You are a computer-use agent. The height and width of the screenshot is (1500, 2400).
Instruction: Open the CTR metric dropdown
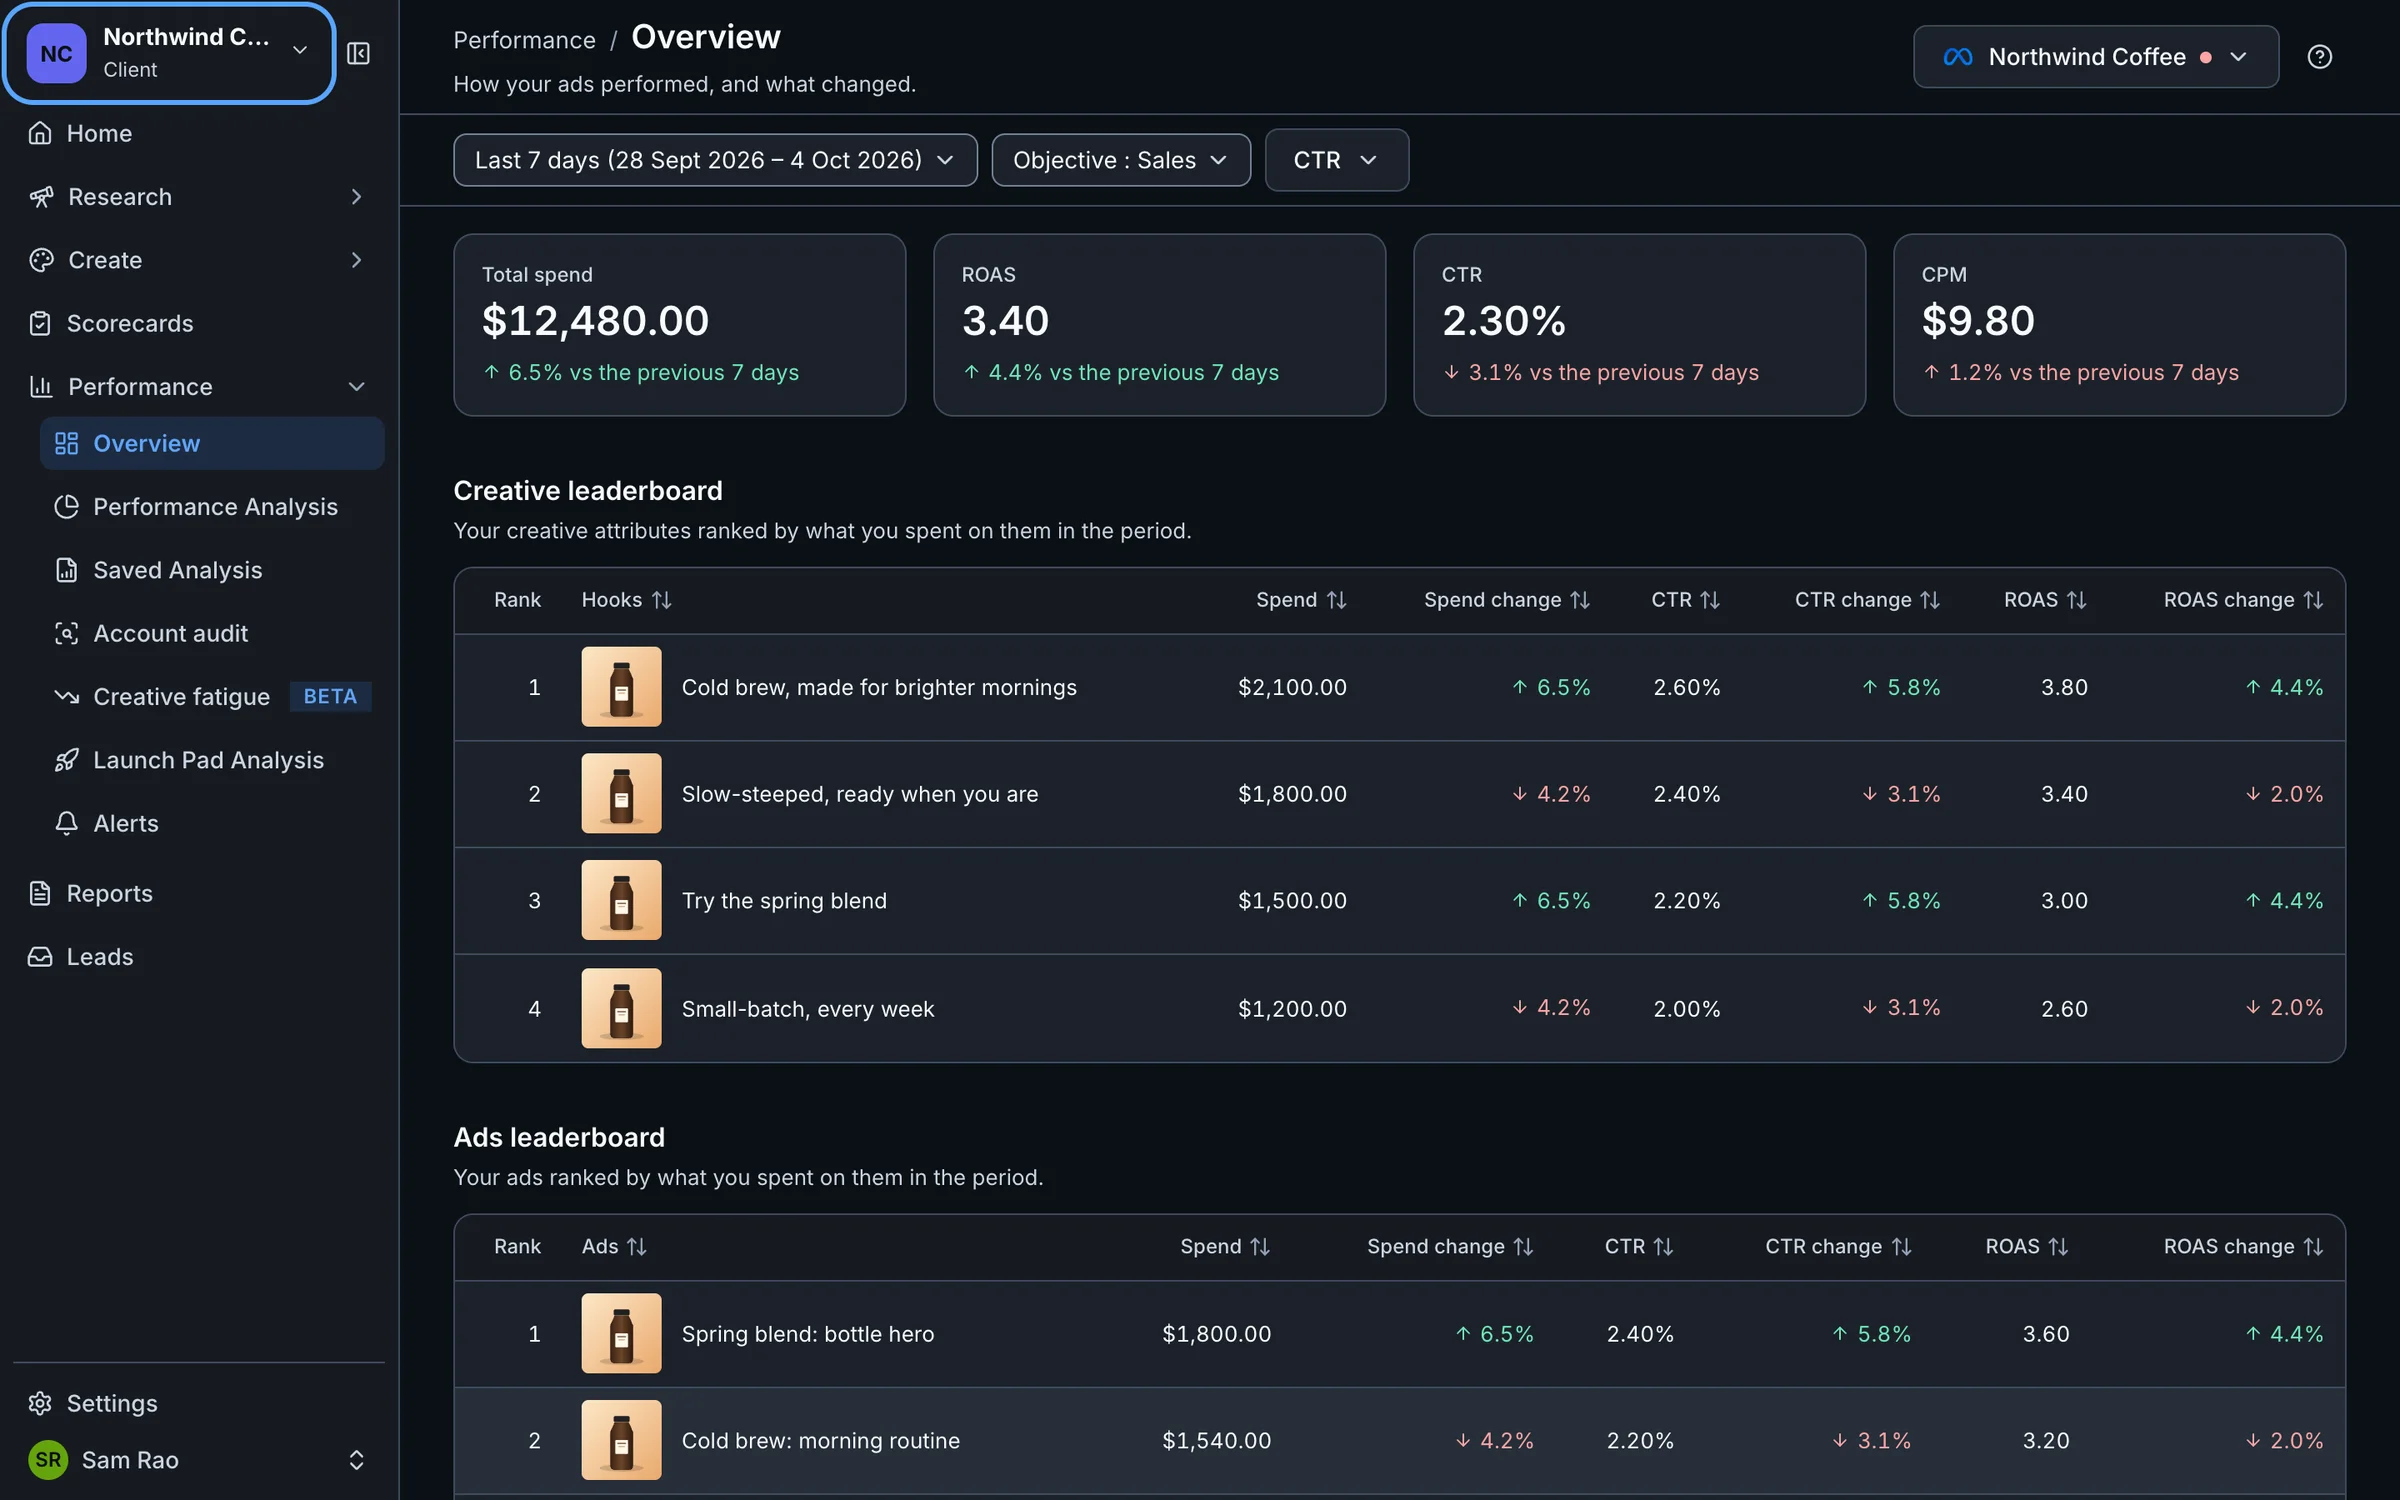(x=1336, y=160)
